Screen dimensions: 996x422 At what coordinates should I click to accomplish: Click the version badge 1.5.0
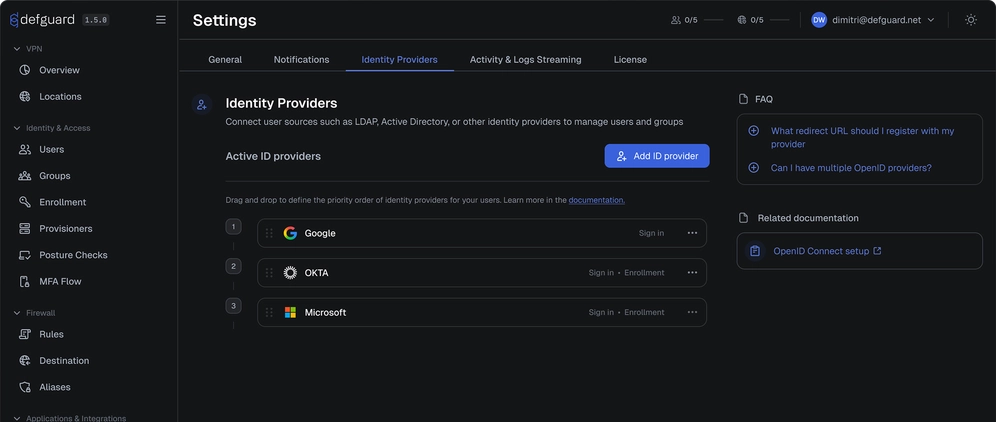click(96, 20)
